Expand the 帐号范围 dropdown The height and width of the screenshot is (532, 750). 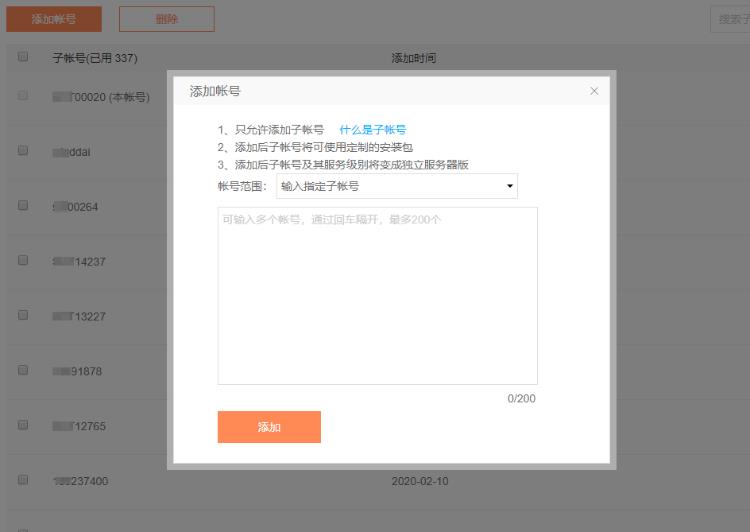[x=397, y=186]
